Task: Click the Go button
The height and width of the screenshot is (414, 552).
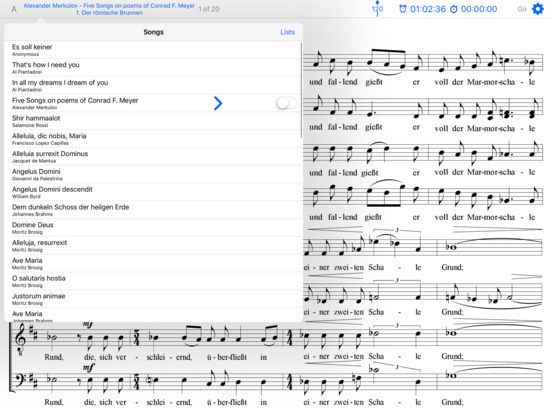Action: click(522, 9)
